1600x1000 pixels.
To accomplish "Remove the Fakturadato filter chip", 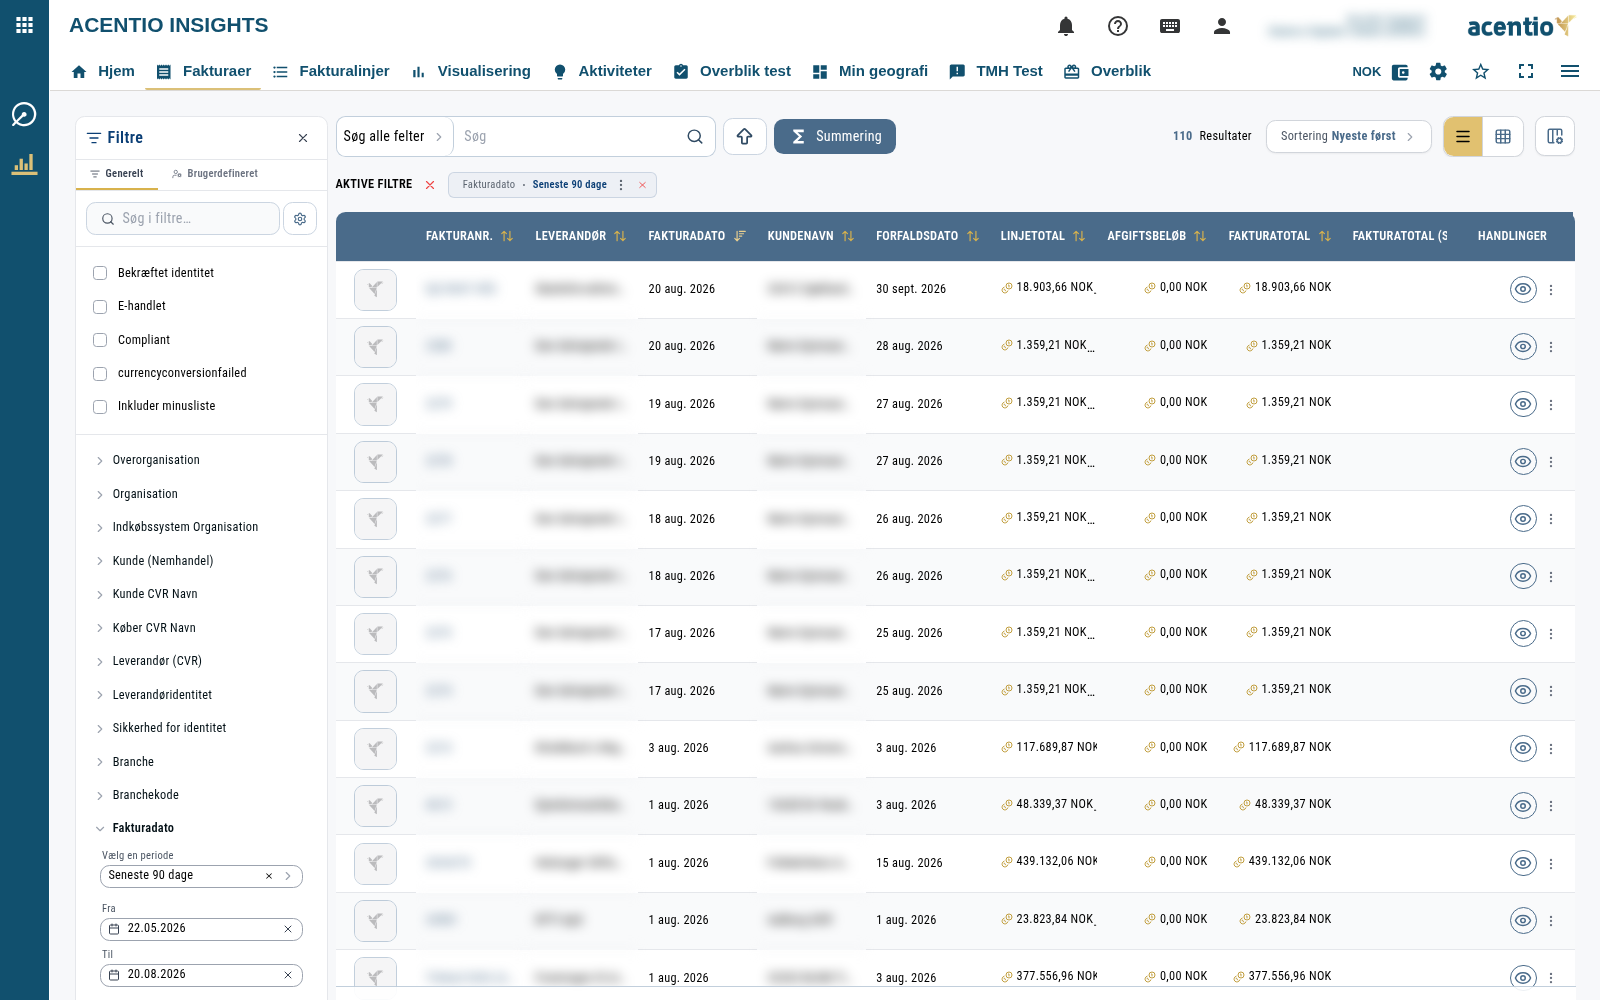I will pos(642,185).
